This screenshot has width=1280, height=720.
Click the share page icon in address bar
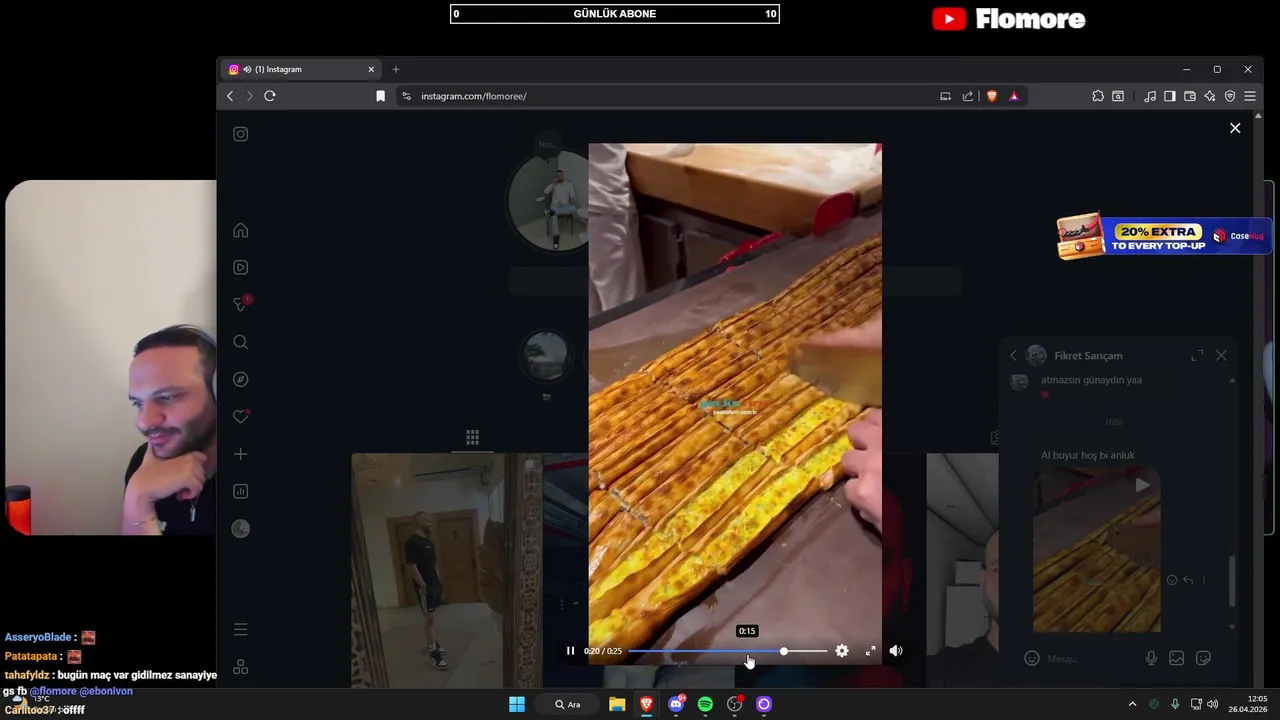968,96
